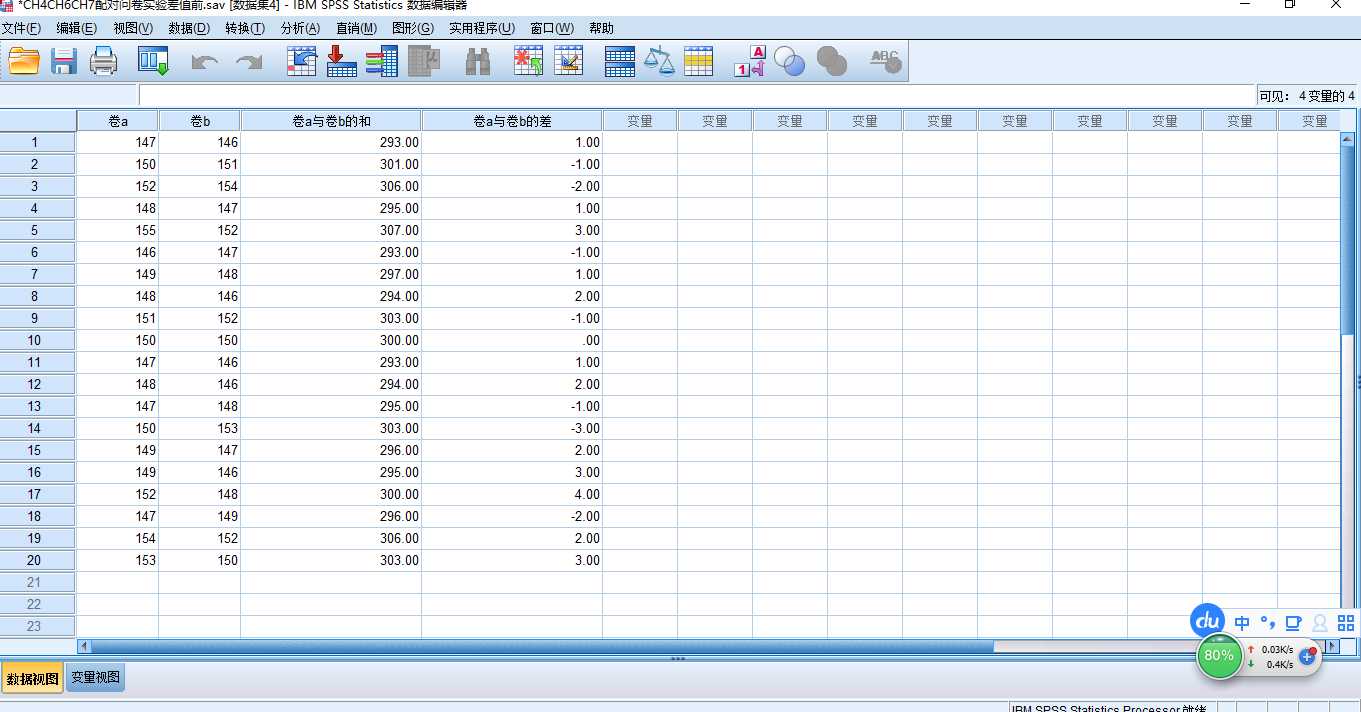Image resolution: width=1361 pixels, height=712 pixels.
Task: Click cell 307.00 in row 5
Action: (x=331, y=230)
